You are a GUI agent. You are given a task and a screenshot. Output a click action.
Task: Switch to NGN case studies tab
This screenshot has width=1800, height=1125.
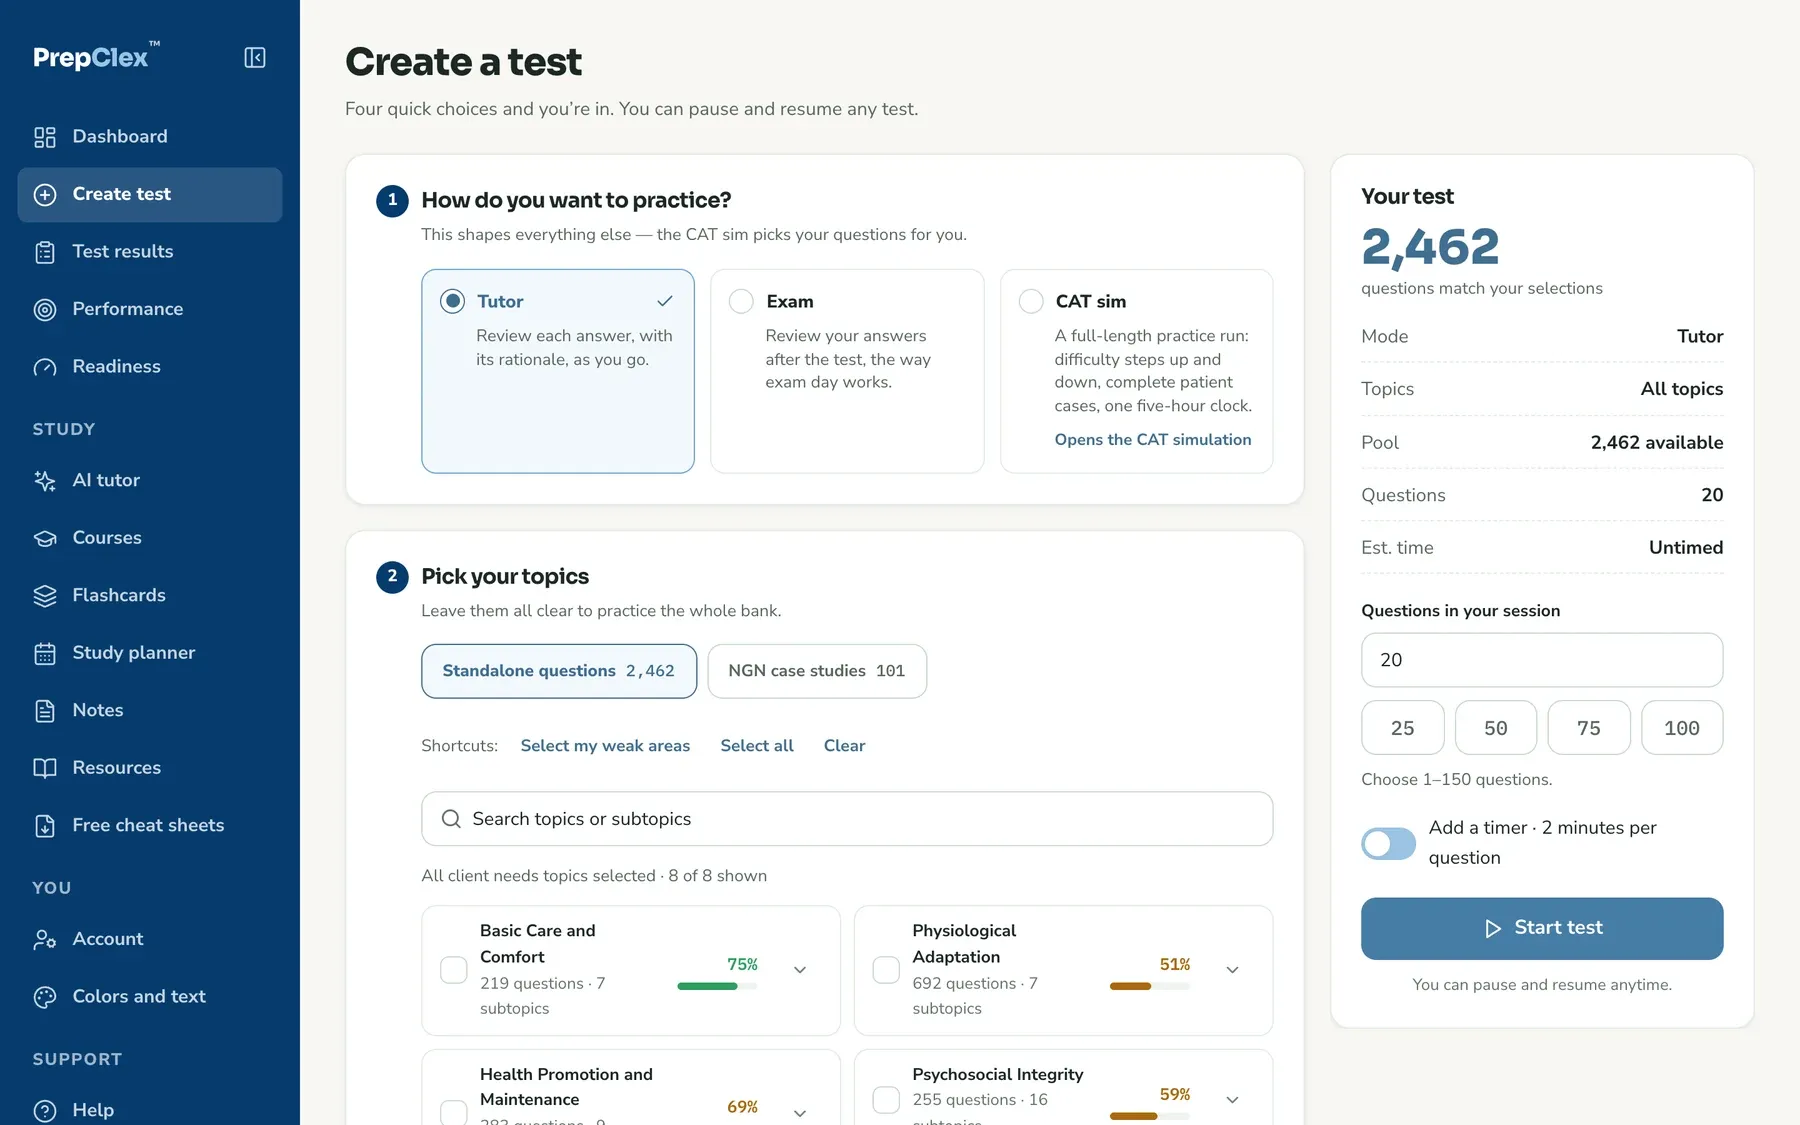[817, 671]
